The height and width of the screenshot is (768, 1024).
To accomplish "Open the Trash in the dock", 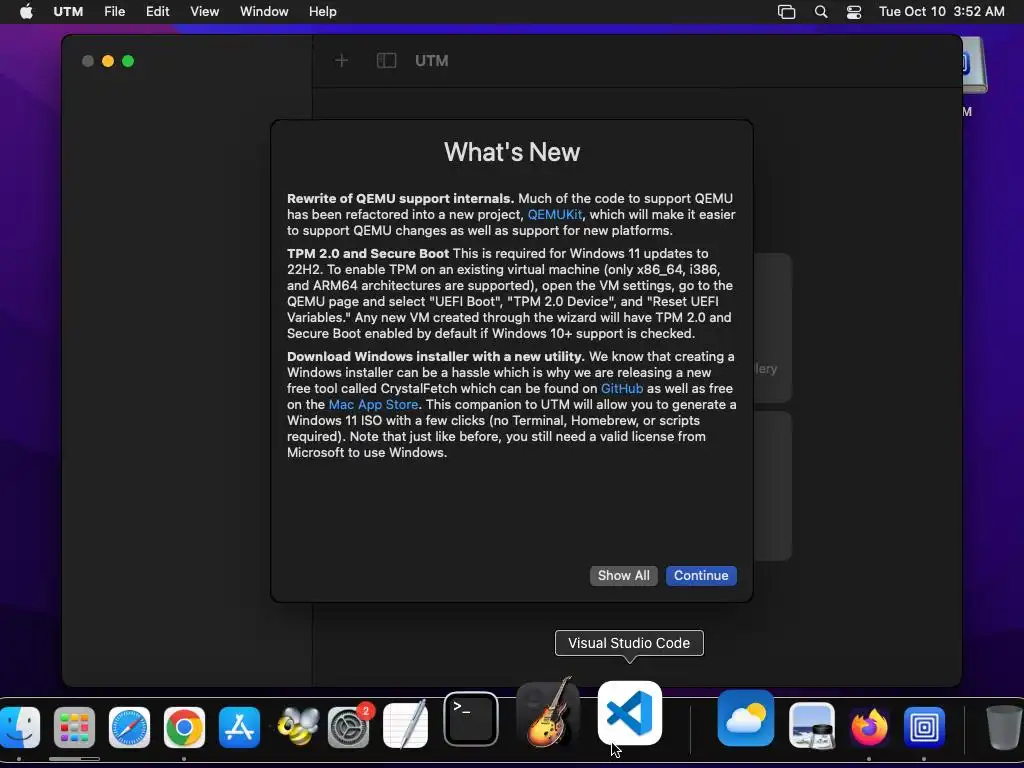I will click(x=1002, y=727).
